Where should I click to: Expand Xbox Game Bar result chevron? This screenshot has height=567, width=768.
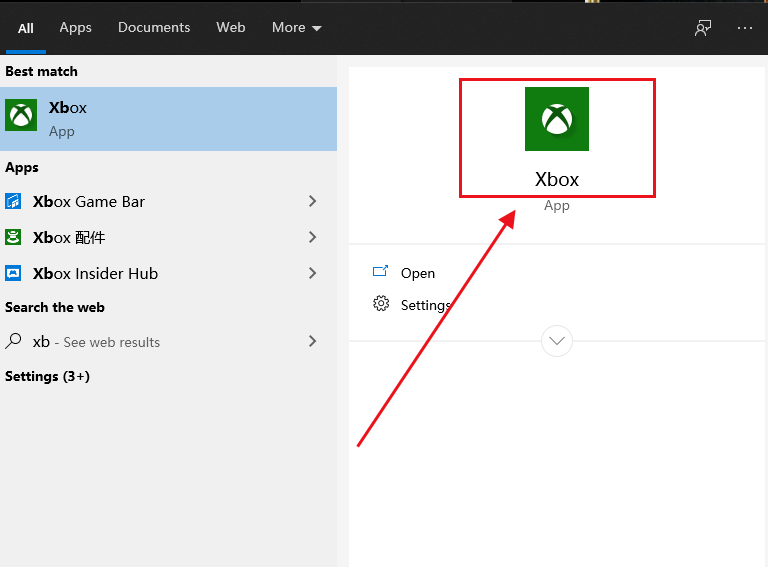[x=312, y=201]
